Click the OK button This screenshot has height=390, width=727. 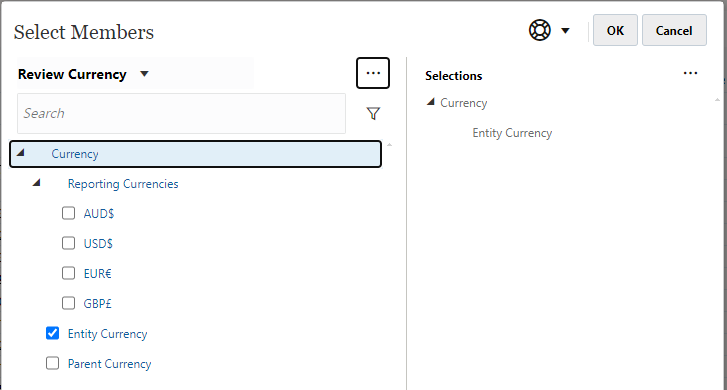click(615, 31)
